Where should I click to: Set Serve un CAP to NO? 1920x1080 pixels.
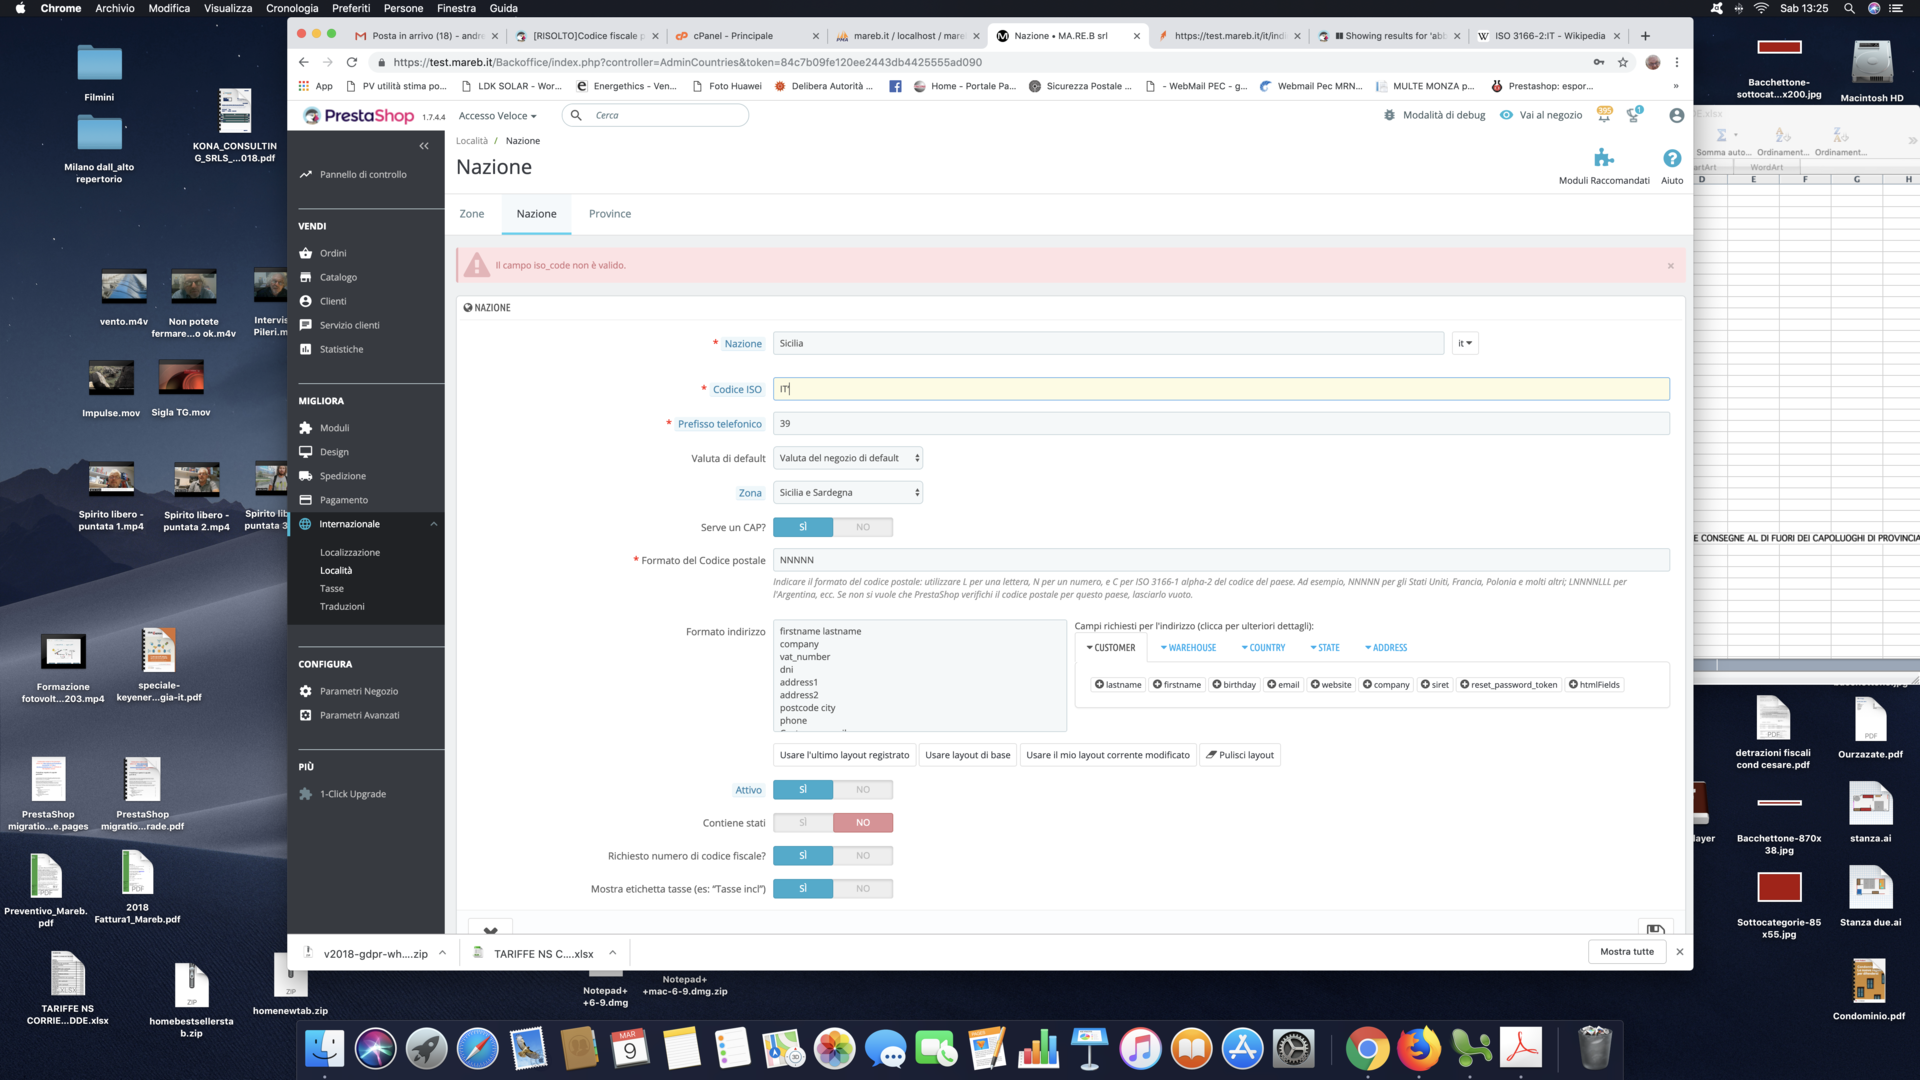[x=862, y=527]
